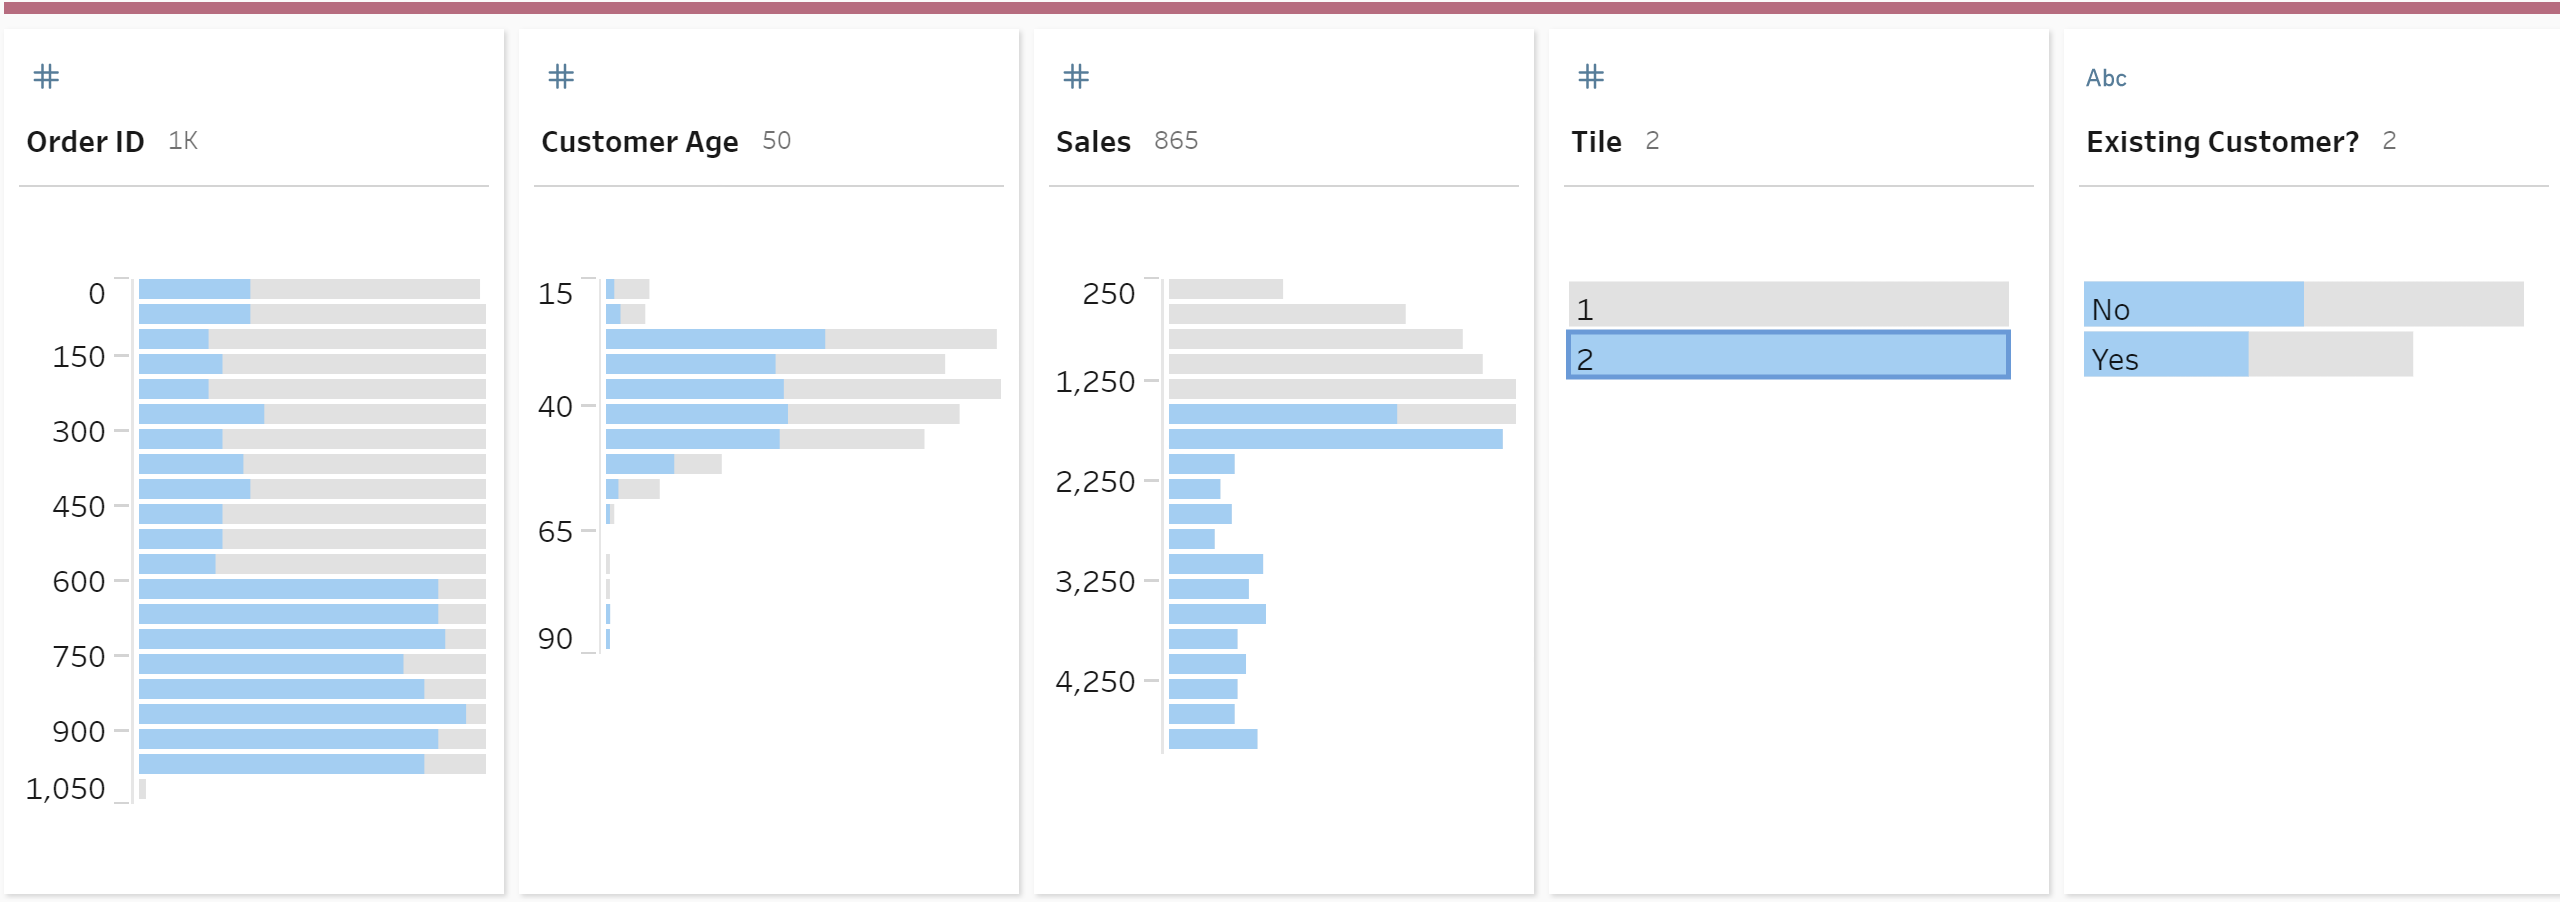Select the Customer Age field name
The width and height of the screenshot is (2560, 902).
click(640, 142)
